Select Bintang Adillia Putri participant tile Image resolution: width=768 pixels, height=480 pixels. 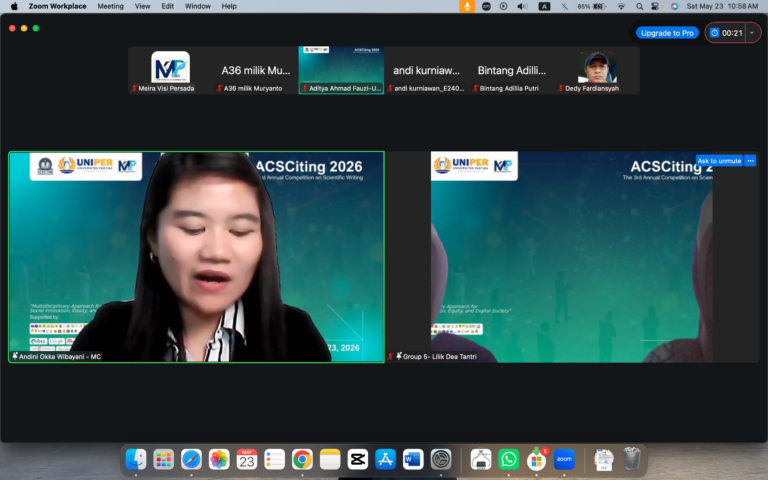point(512,70)
